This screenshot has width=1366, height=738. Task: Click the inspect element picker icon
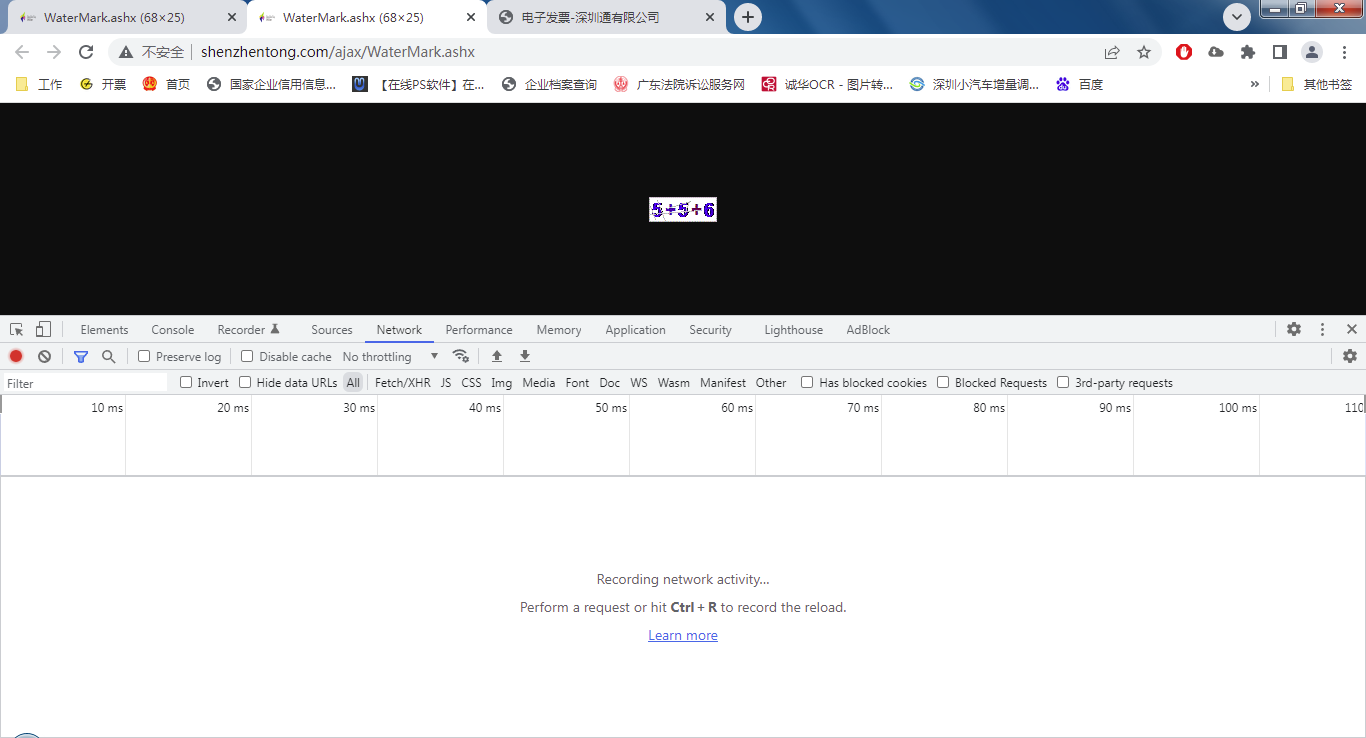(17, 329)
